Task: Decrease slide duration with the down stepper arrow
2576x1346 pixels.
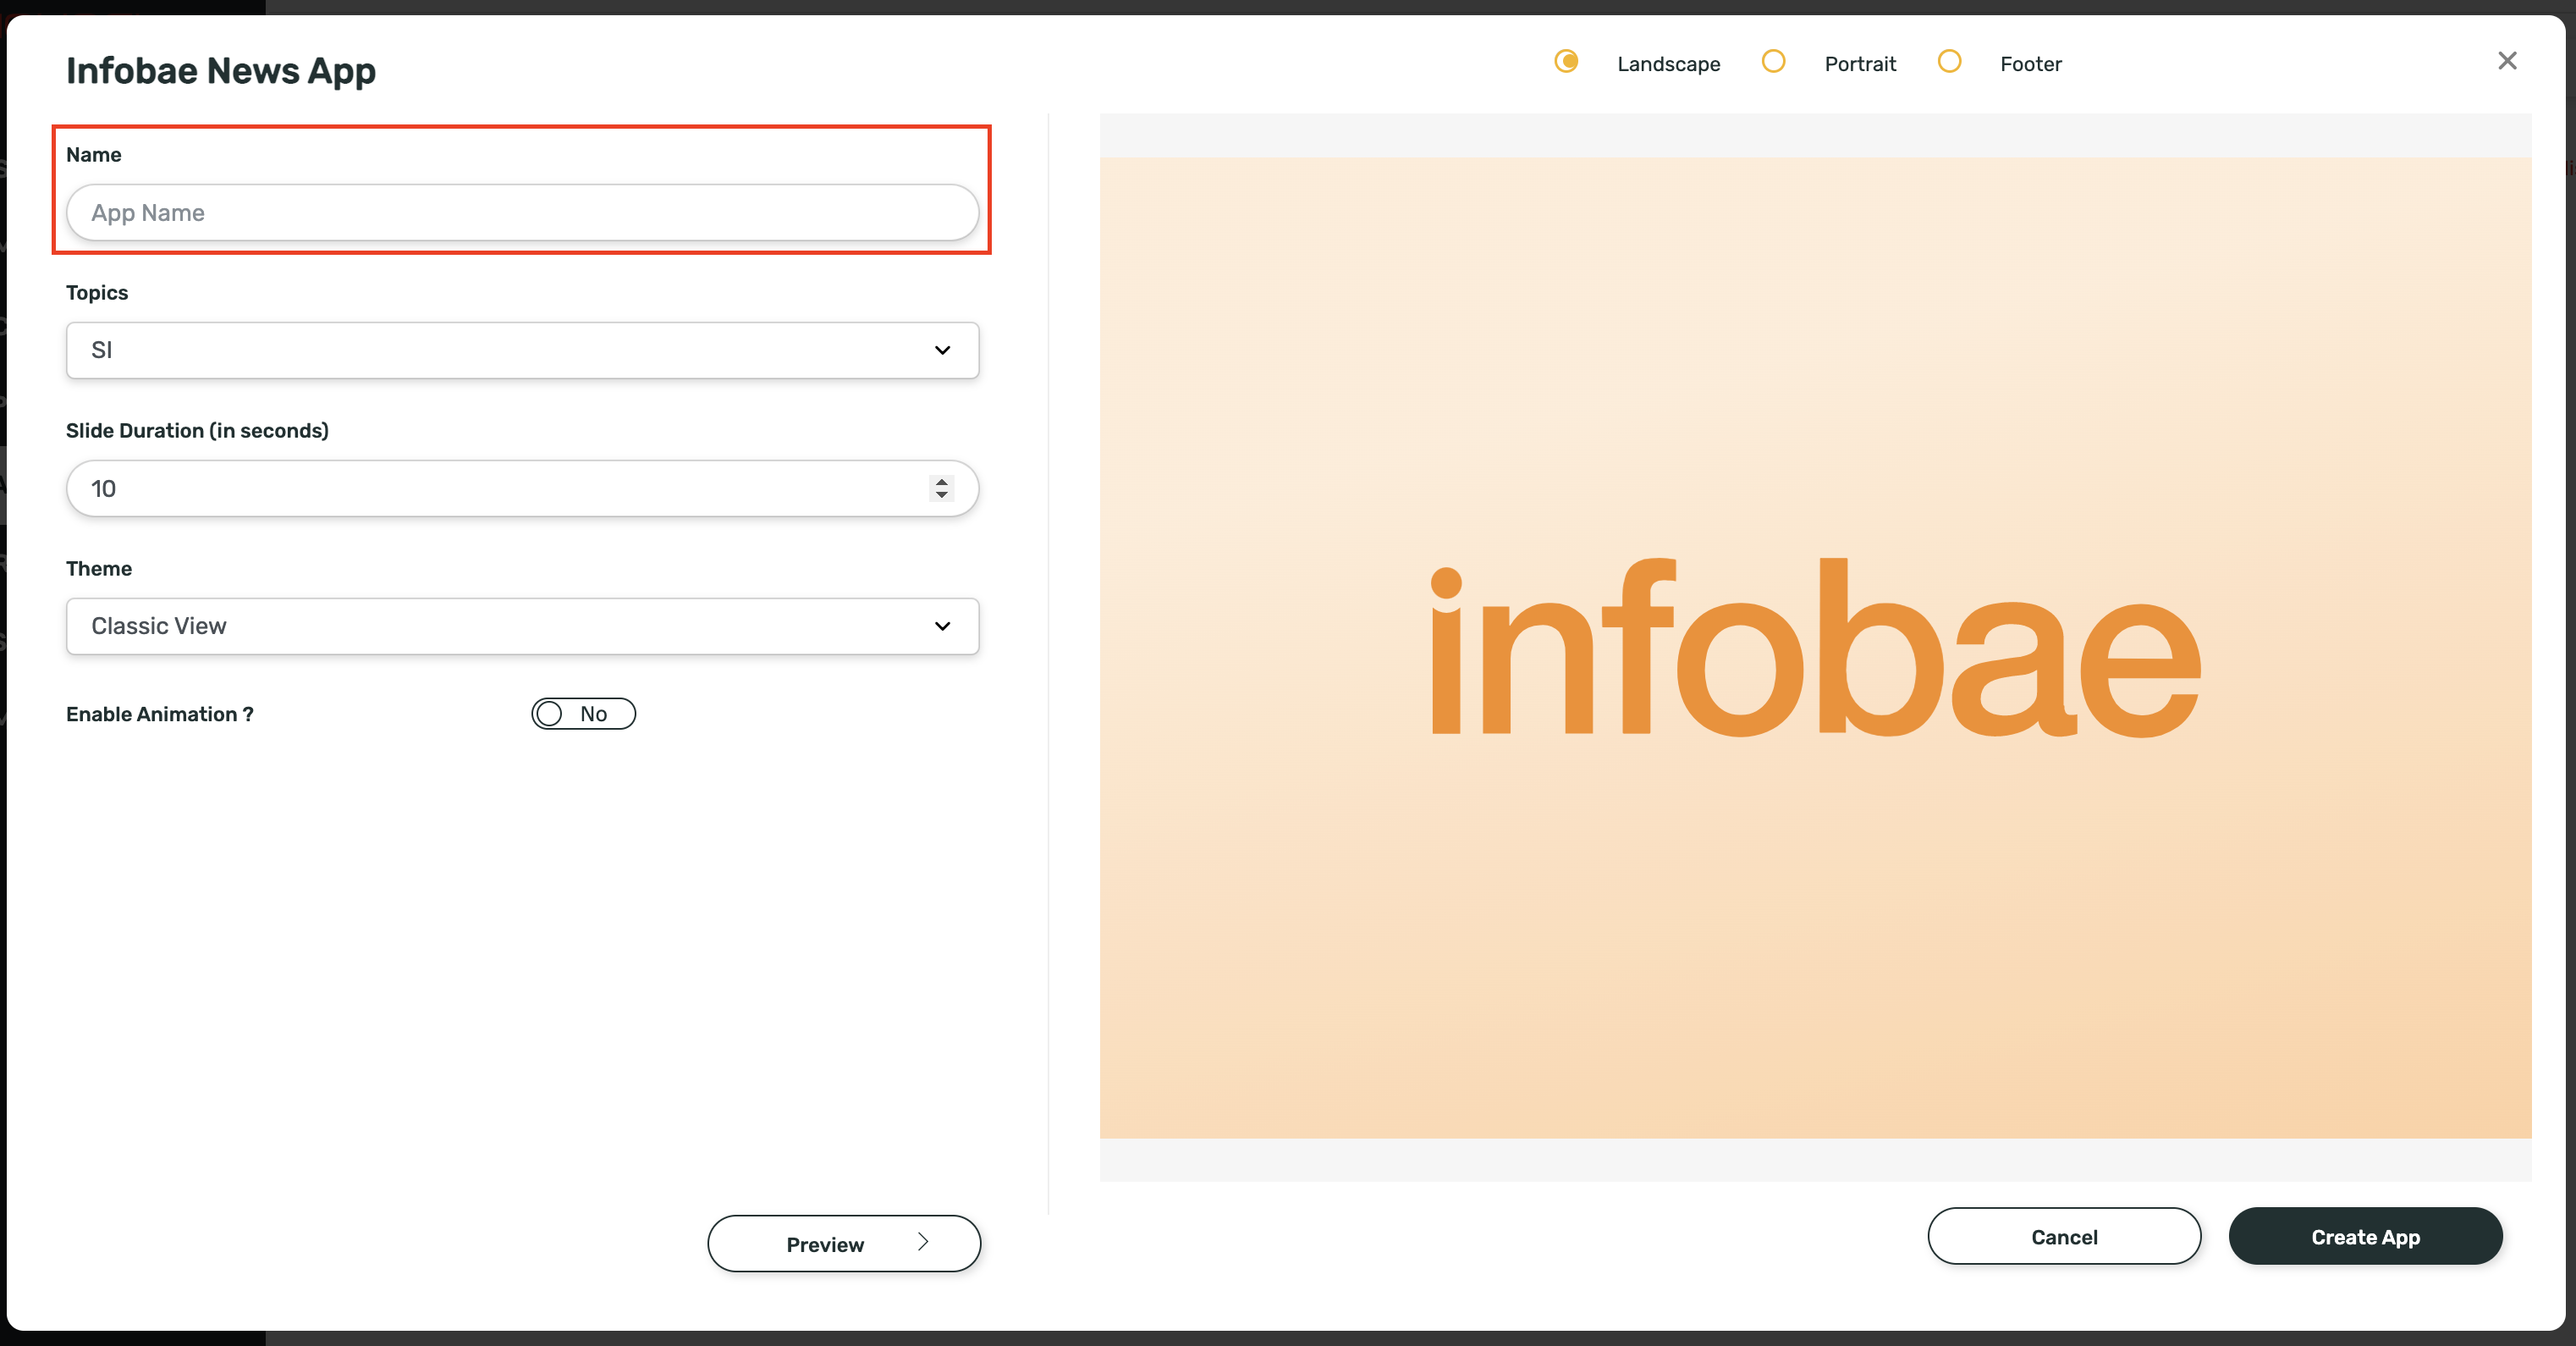Action: point(941,495)
